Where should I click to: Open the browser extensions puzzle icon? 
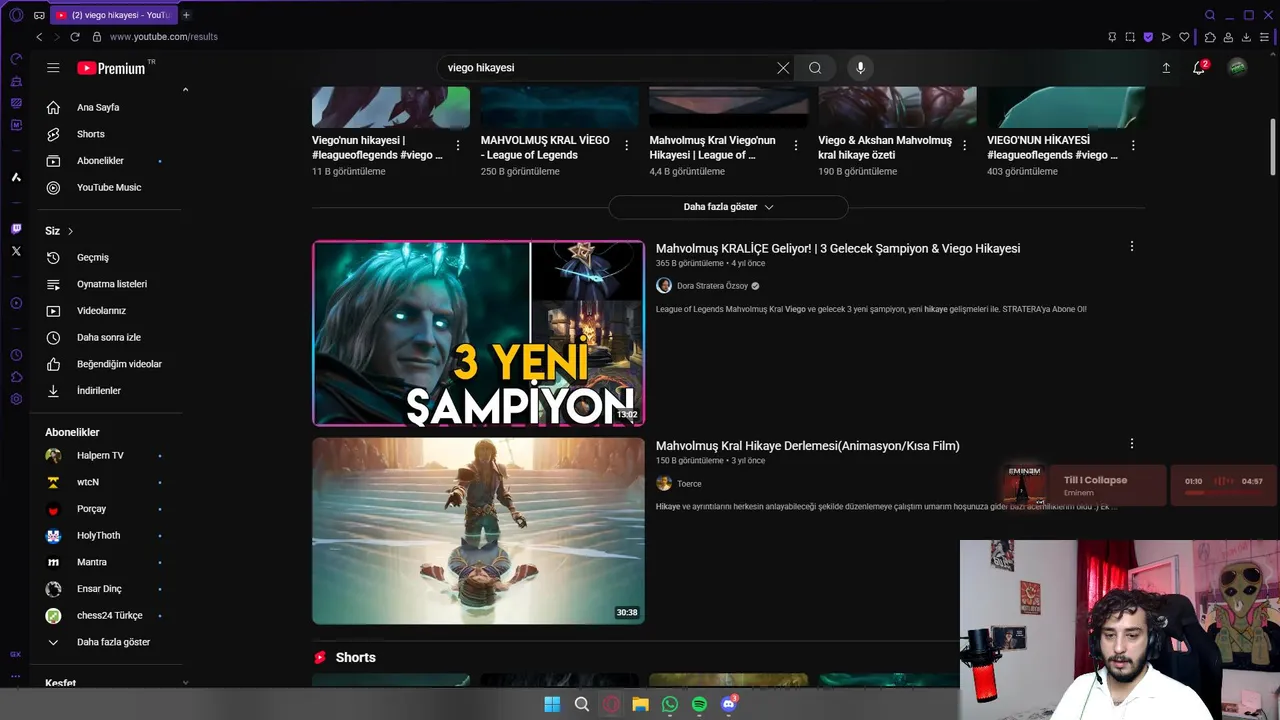click(x=1210, y=37)
